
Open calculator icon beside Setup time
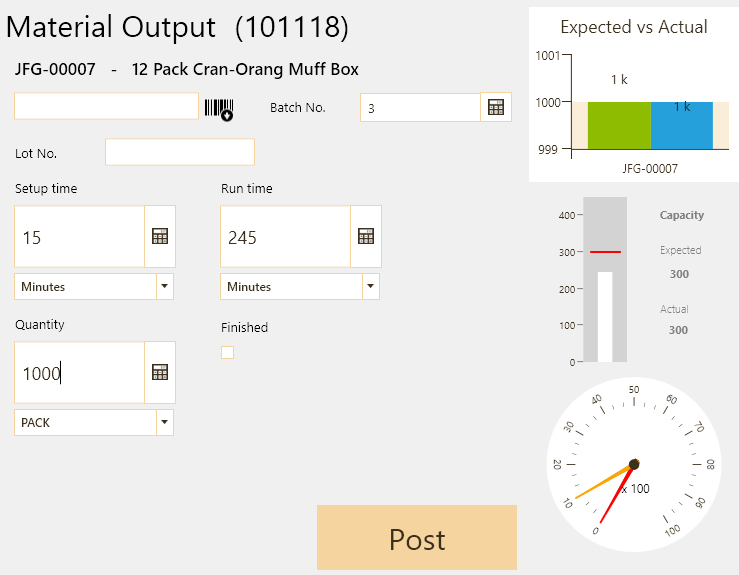160,236
